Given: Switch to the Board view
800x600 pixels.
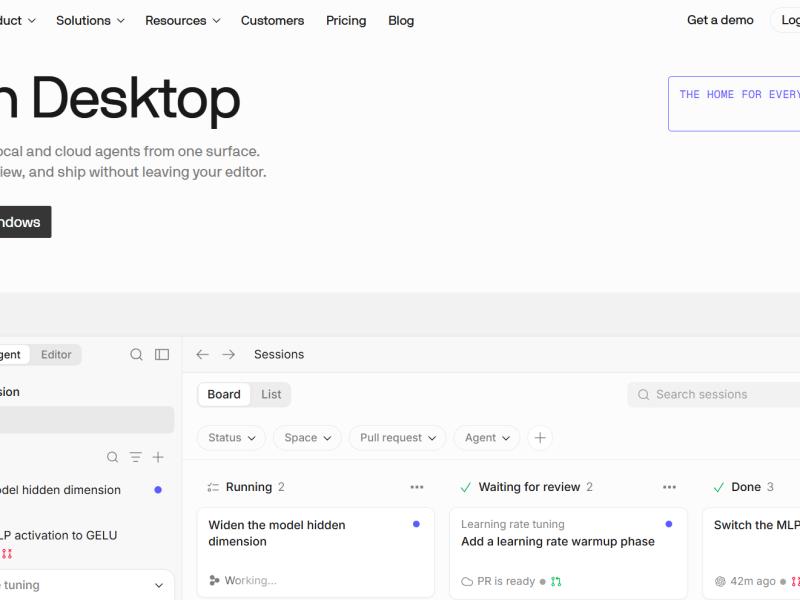Looking at the screenshot, I should click(x=224, y=394).
